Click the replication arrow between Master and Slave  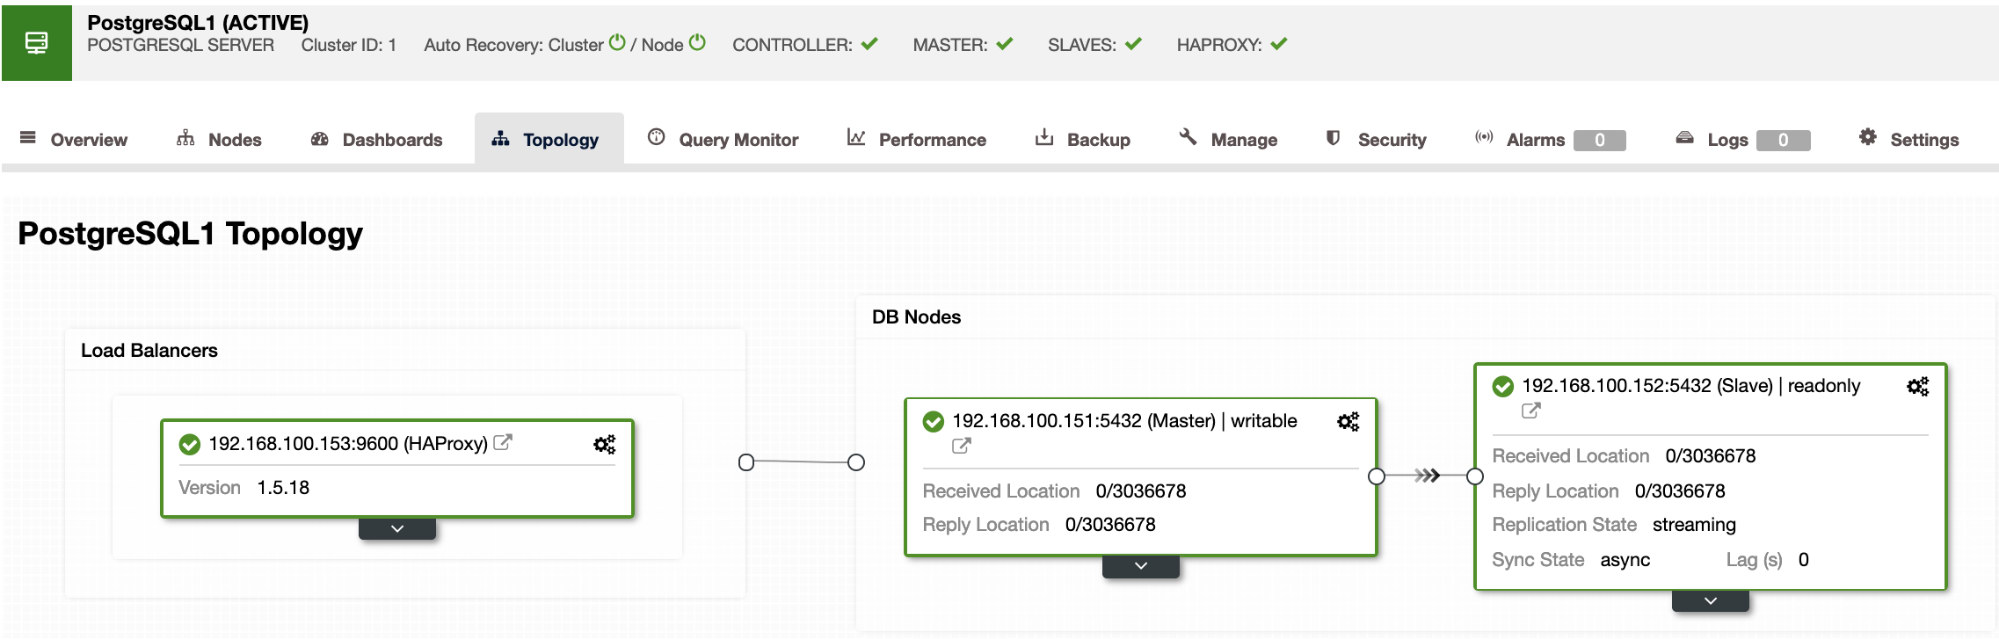1427,476
